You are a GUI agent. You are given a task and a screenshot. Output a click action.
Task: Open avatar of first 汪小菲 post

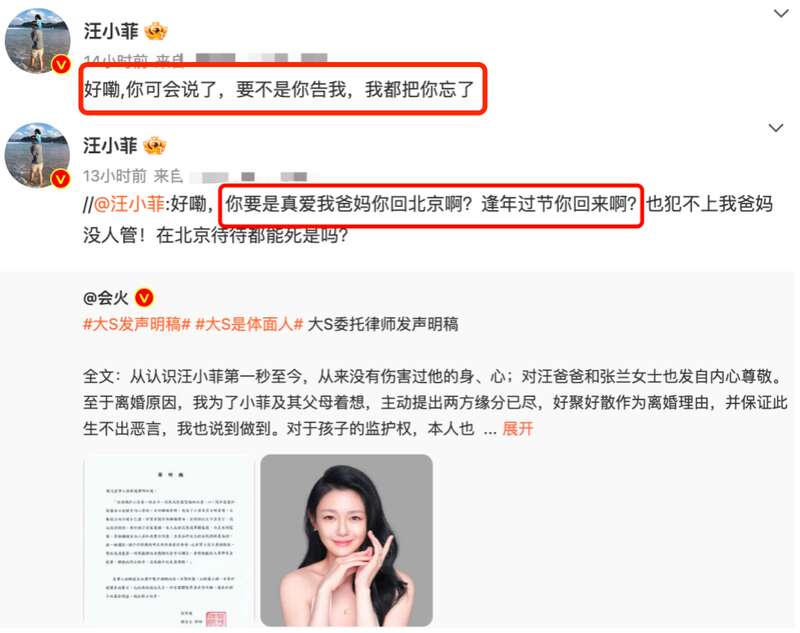37,40
